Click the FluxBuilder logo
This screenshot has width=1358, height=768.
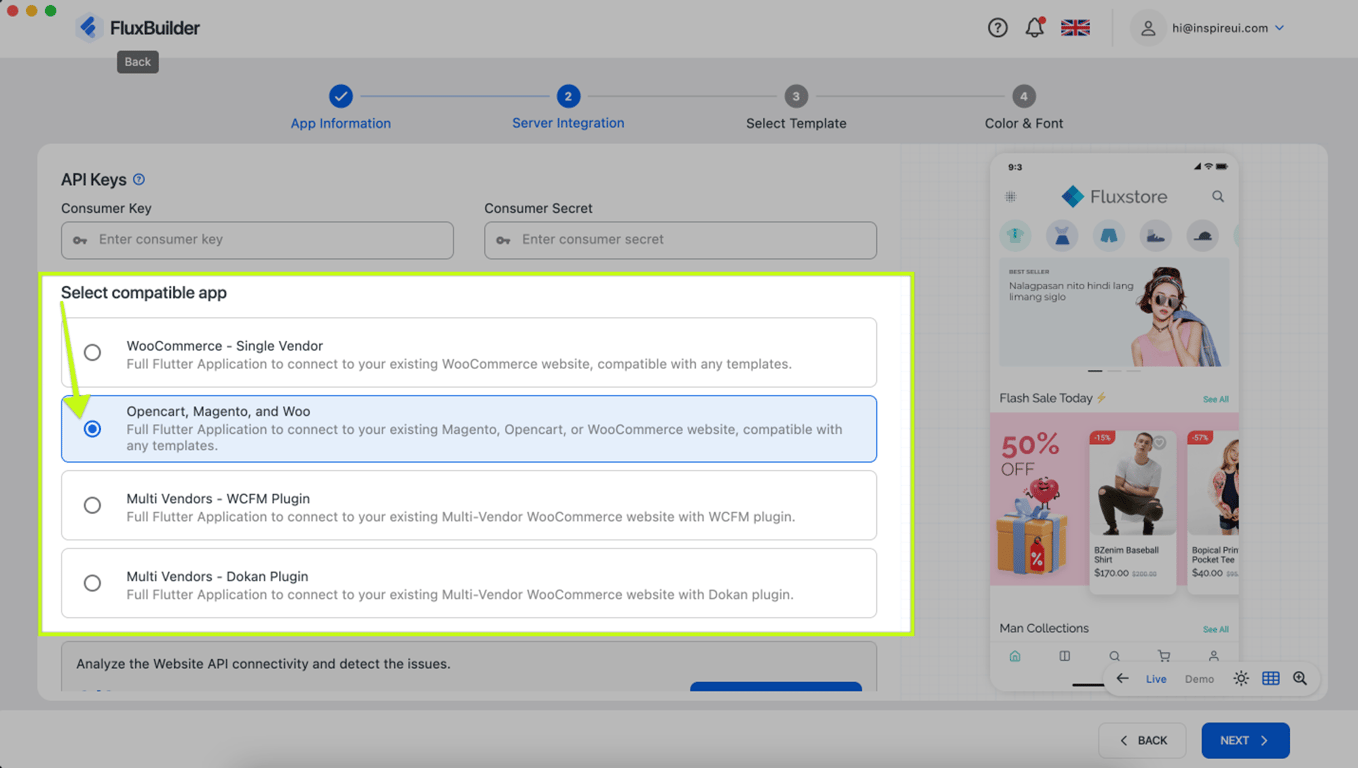pos(138,28)
